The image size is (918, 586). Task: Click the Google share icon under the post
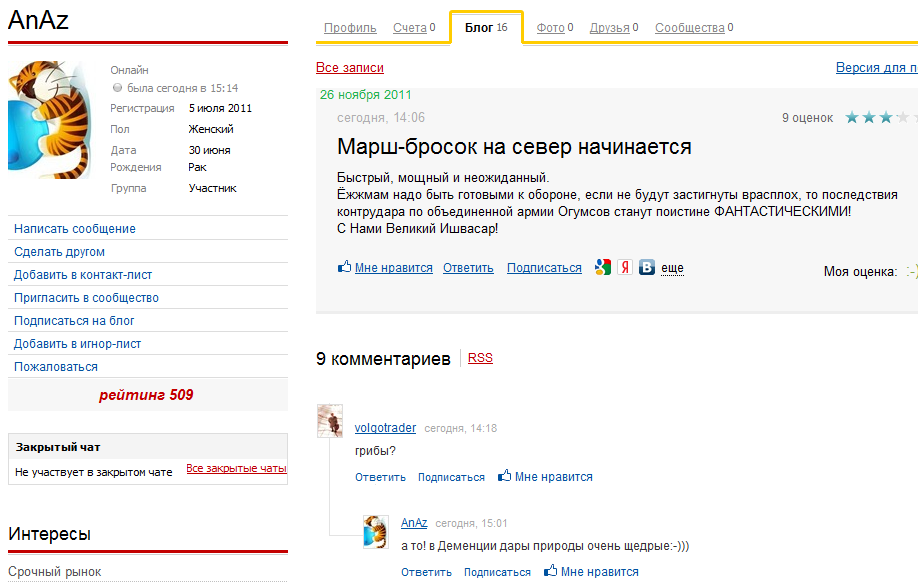coord(602,267)
